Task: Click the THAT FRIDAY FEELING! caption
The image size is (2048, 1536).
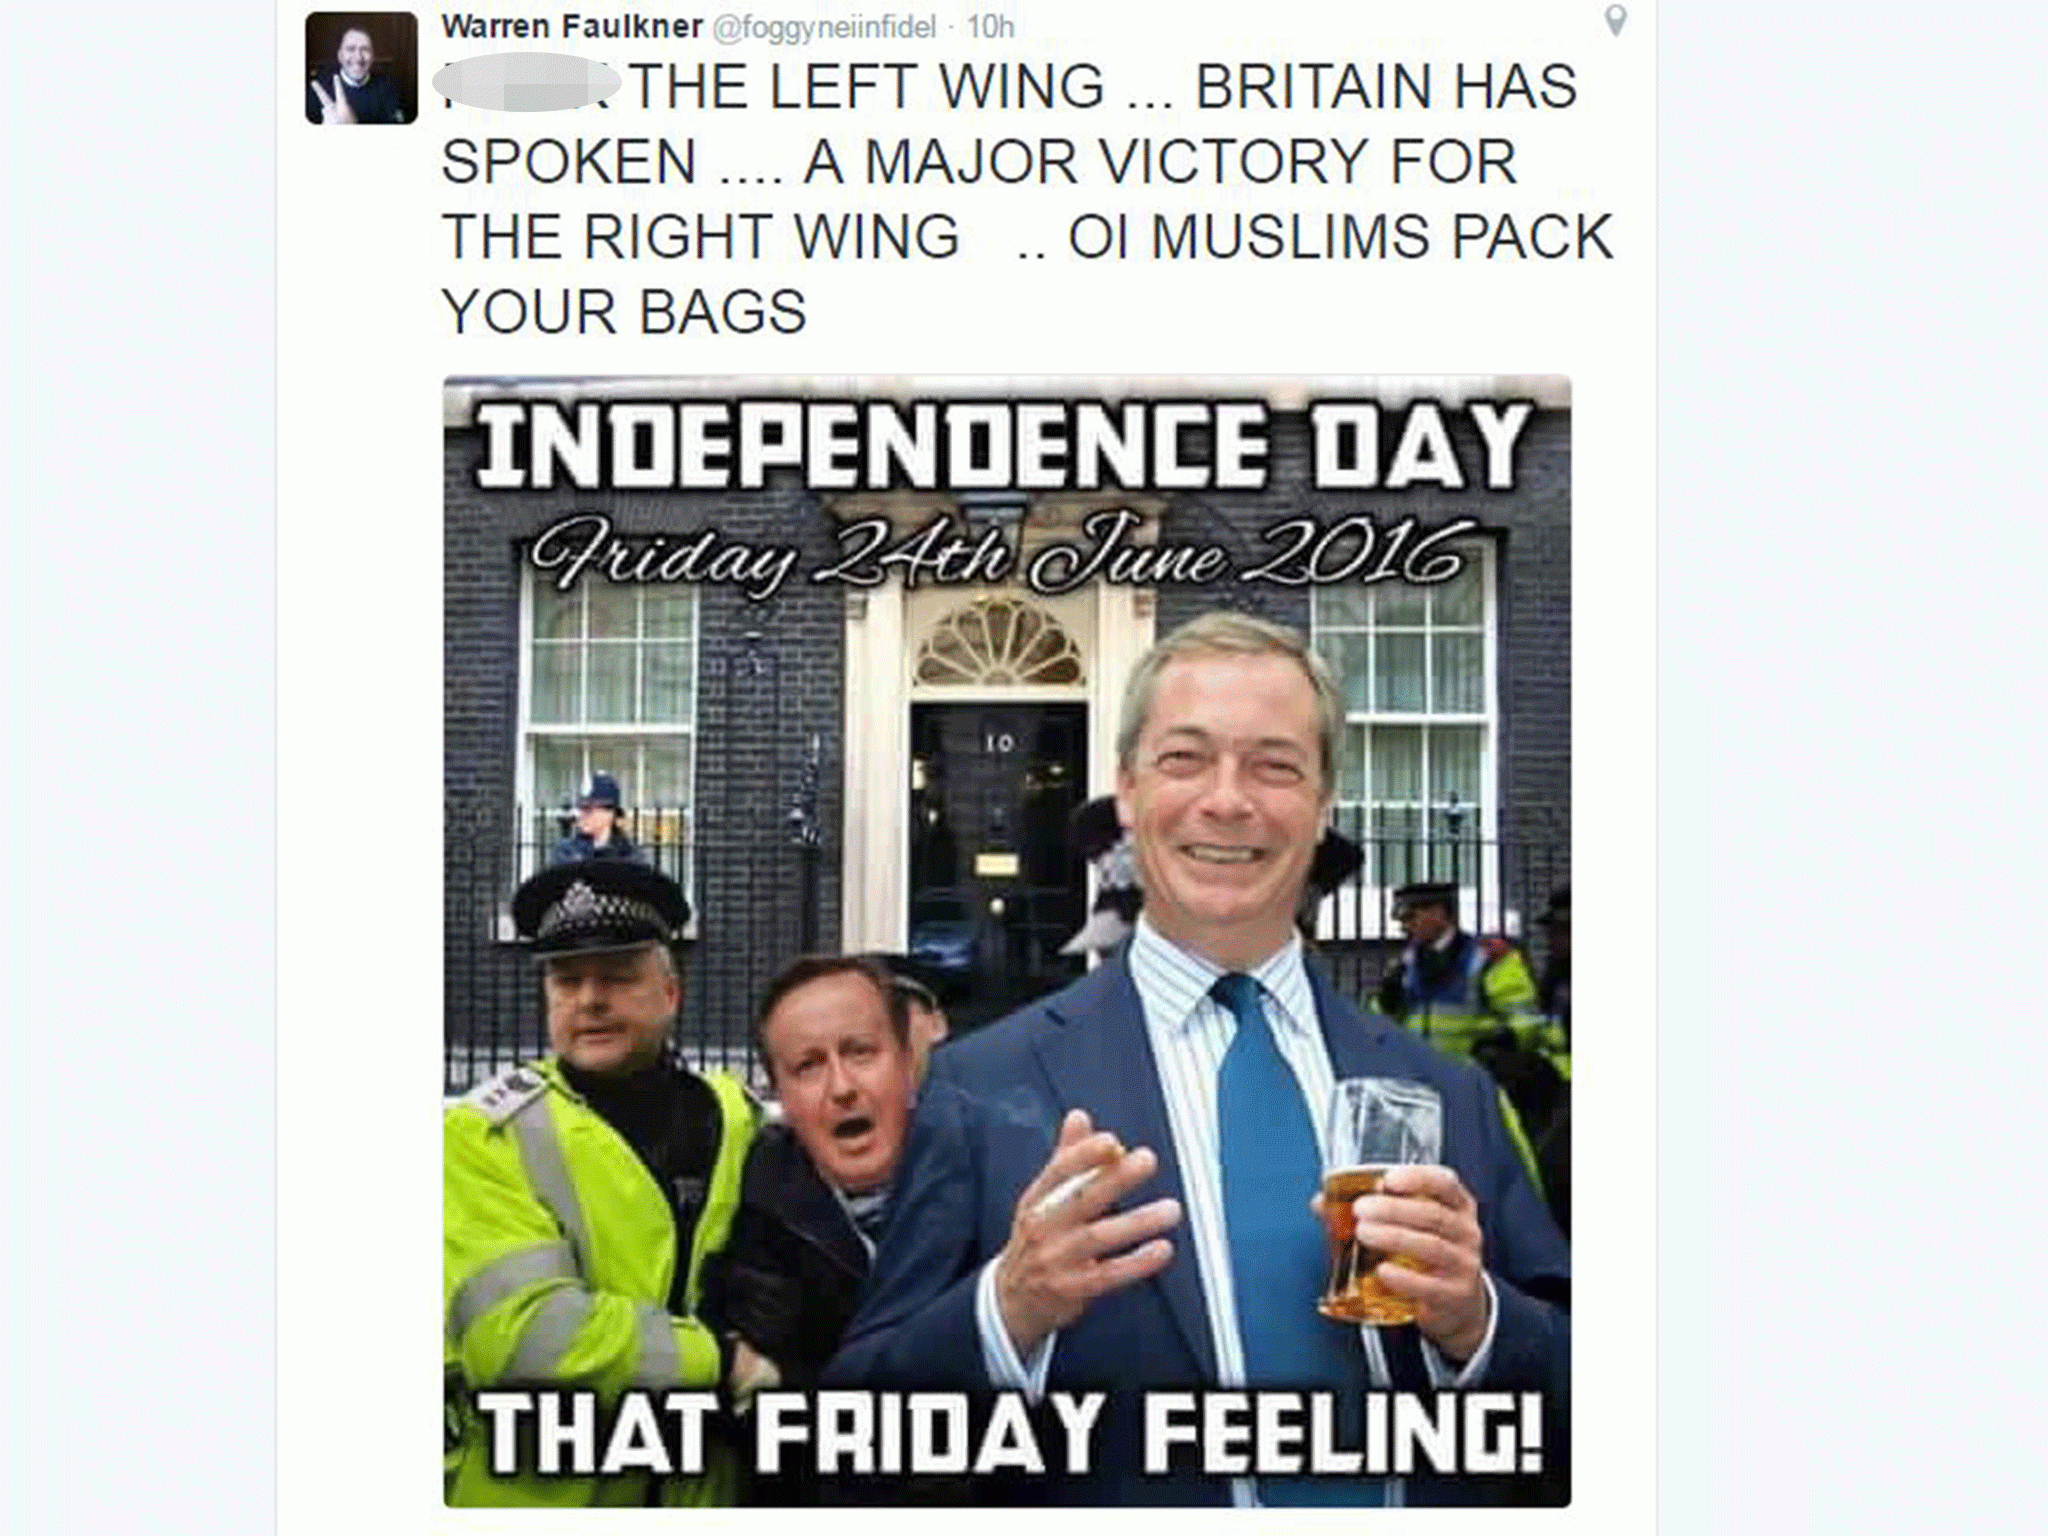Action: 1010,1432
